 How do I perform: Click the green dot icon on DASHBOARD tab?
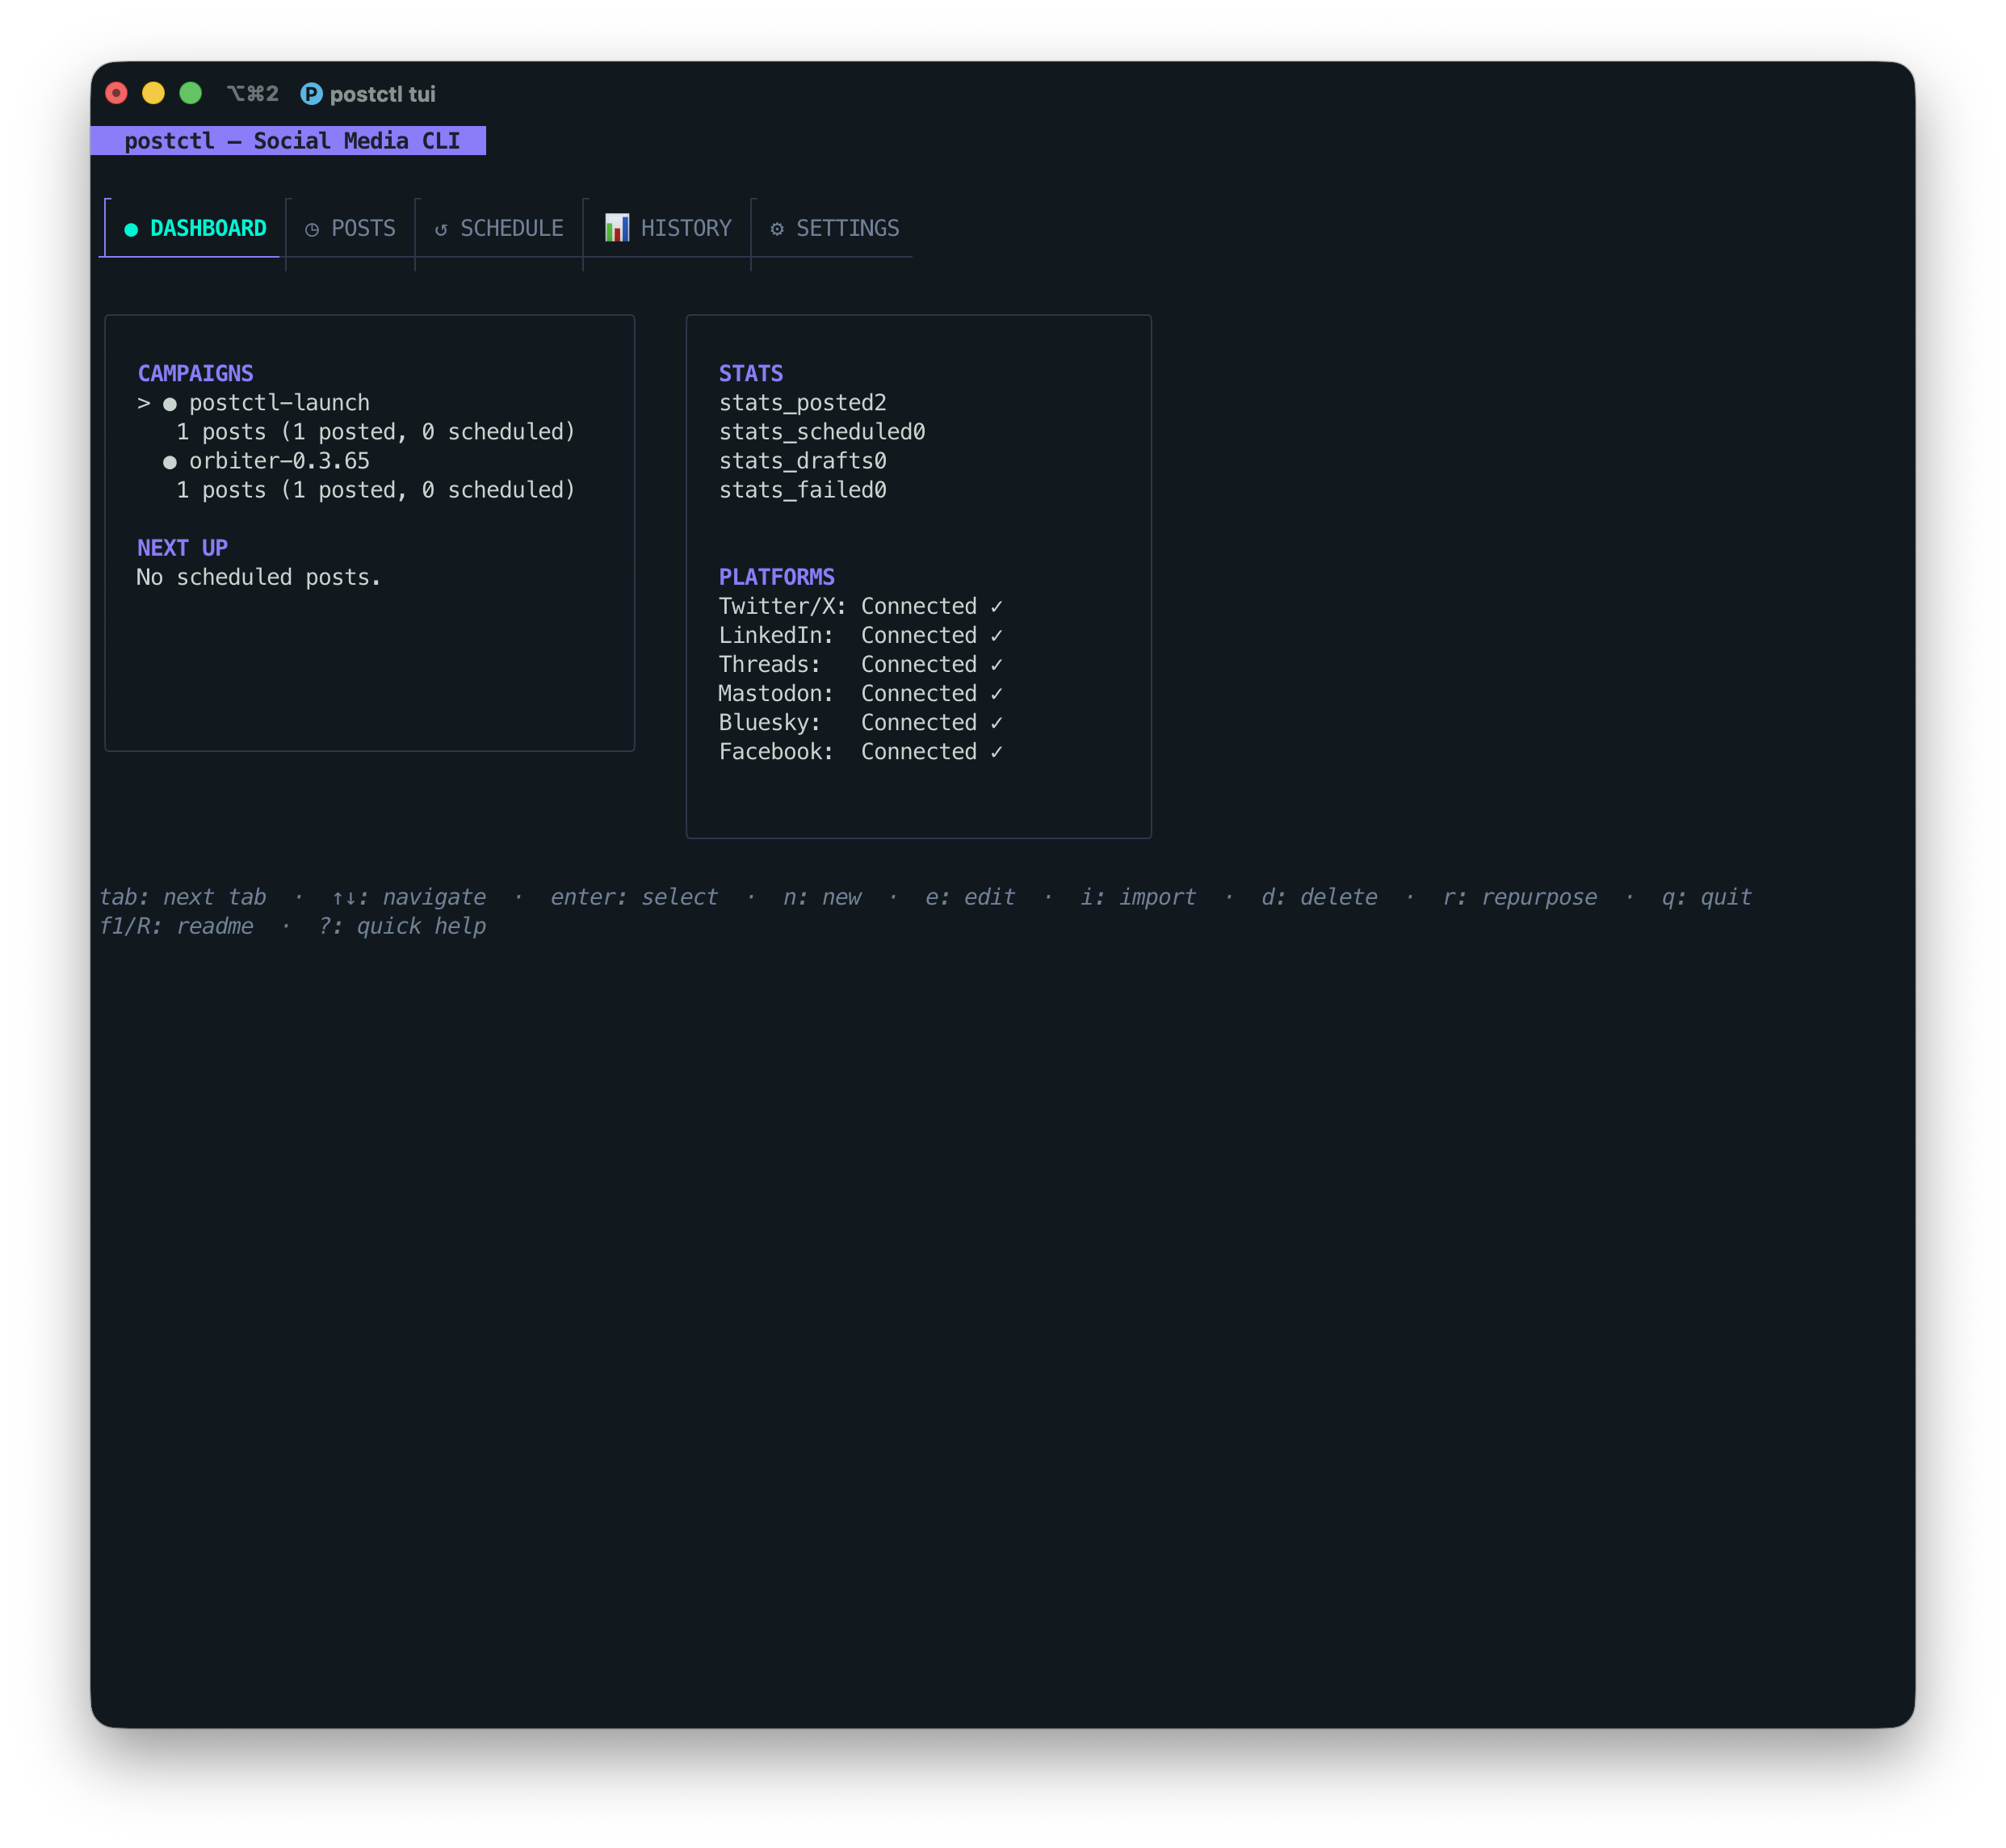click(131, 230)
